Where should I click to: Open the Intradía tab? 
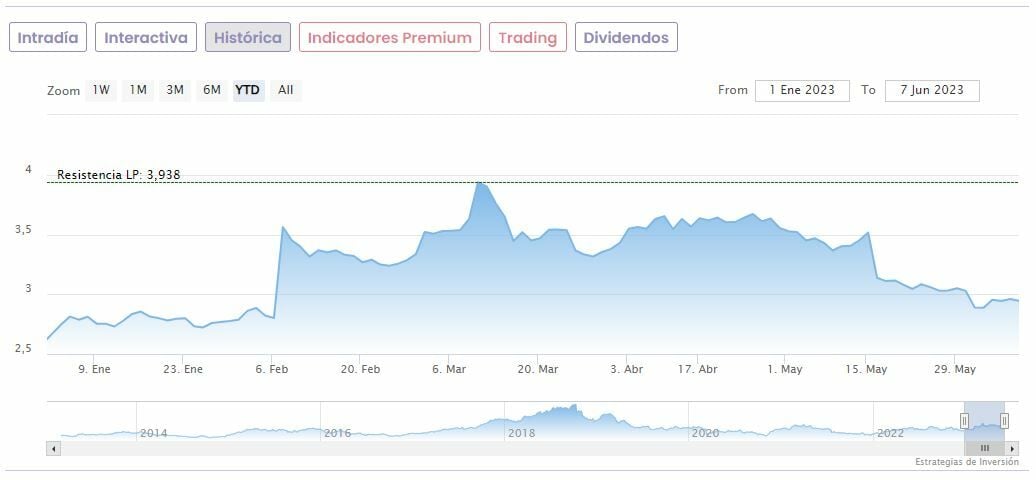[x=48, y=38]
